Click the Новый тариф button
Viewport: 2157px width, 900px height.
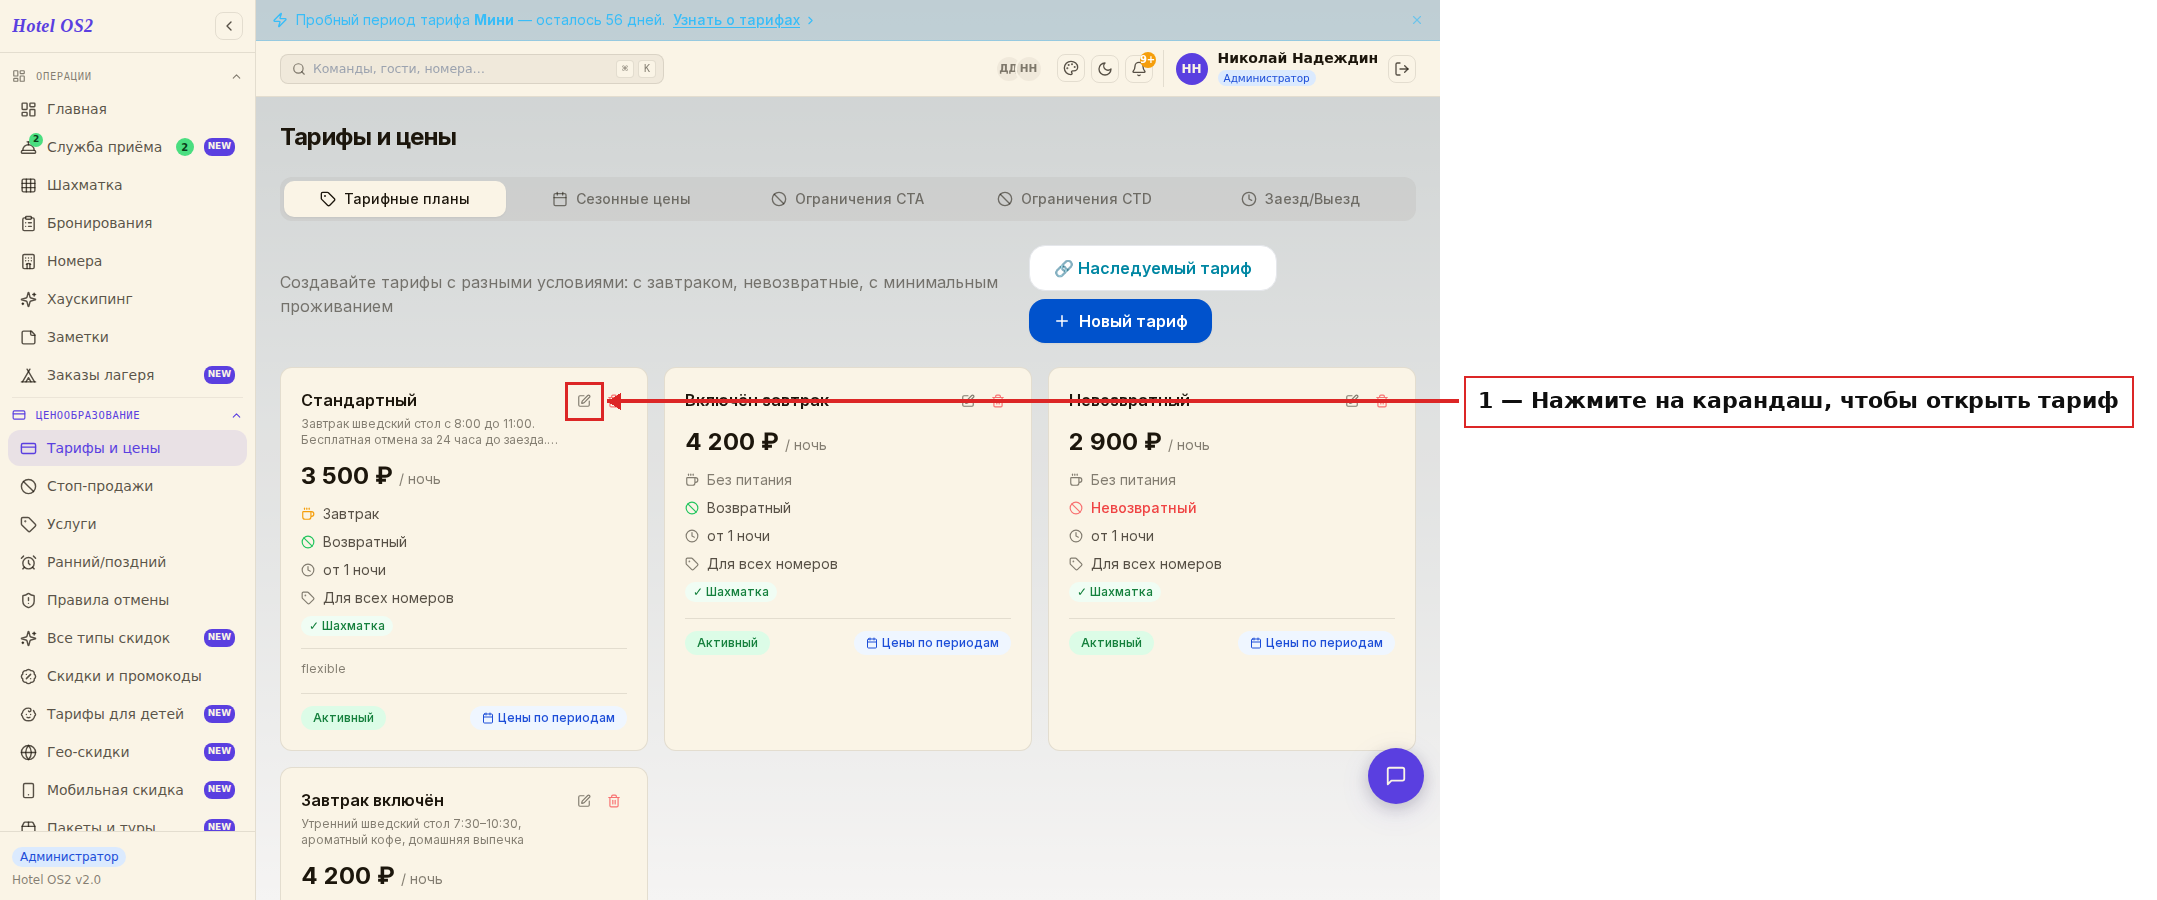coord(1120,321)
